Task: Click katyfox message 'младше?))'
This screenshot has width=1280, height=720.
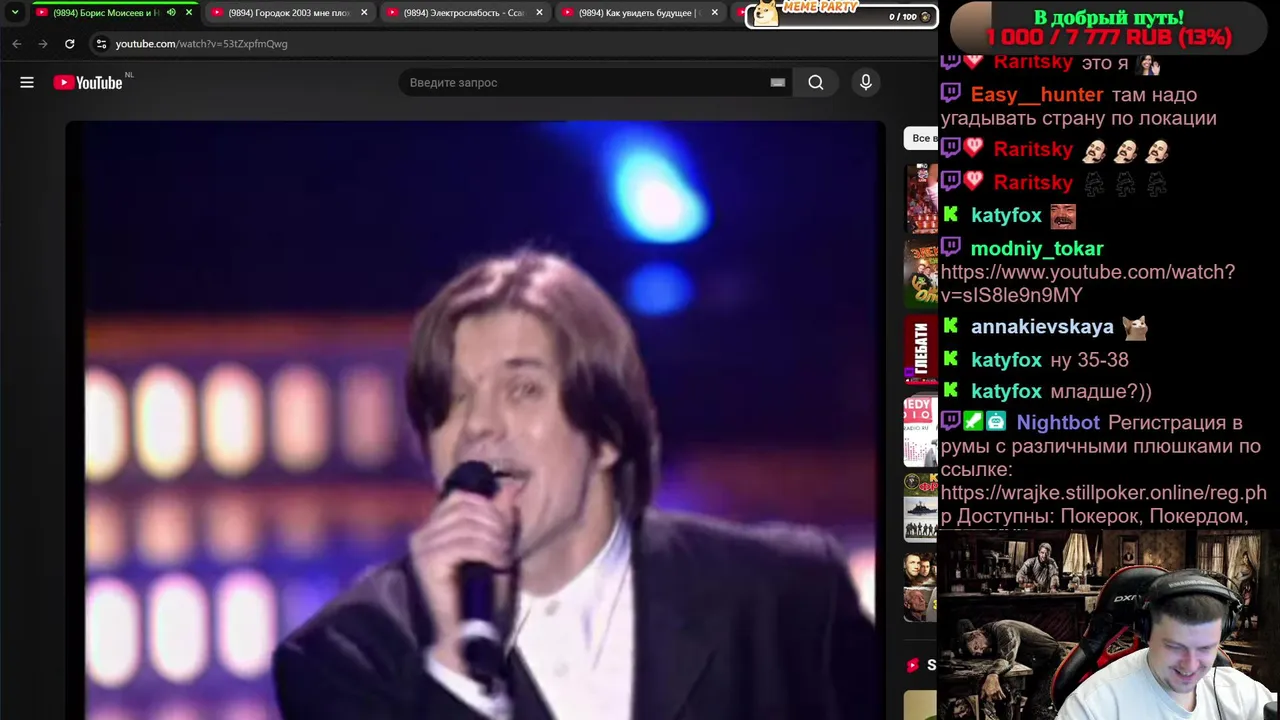Action: 1101,392
